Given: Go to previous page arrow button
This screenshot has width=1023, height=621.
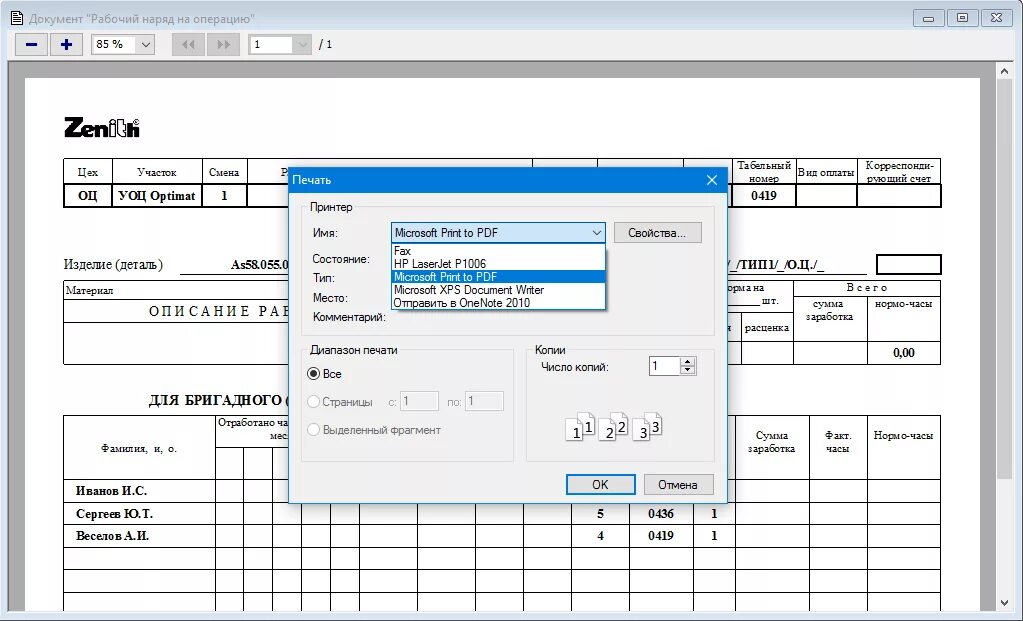Looking at the screenshot, I should tap(188, 44).
